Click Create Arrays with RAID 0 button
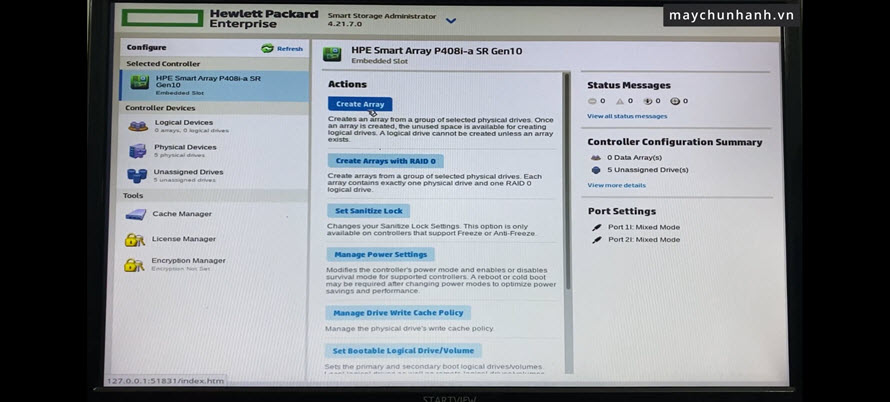This screenshot has height=402, width=890. tap(385, 161)
